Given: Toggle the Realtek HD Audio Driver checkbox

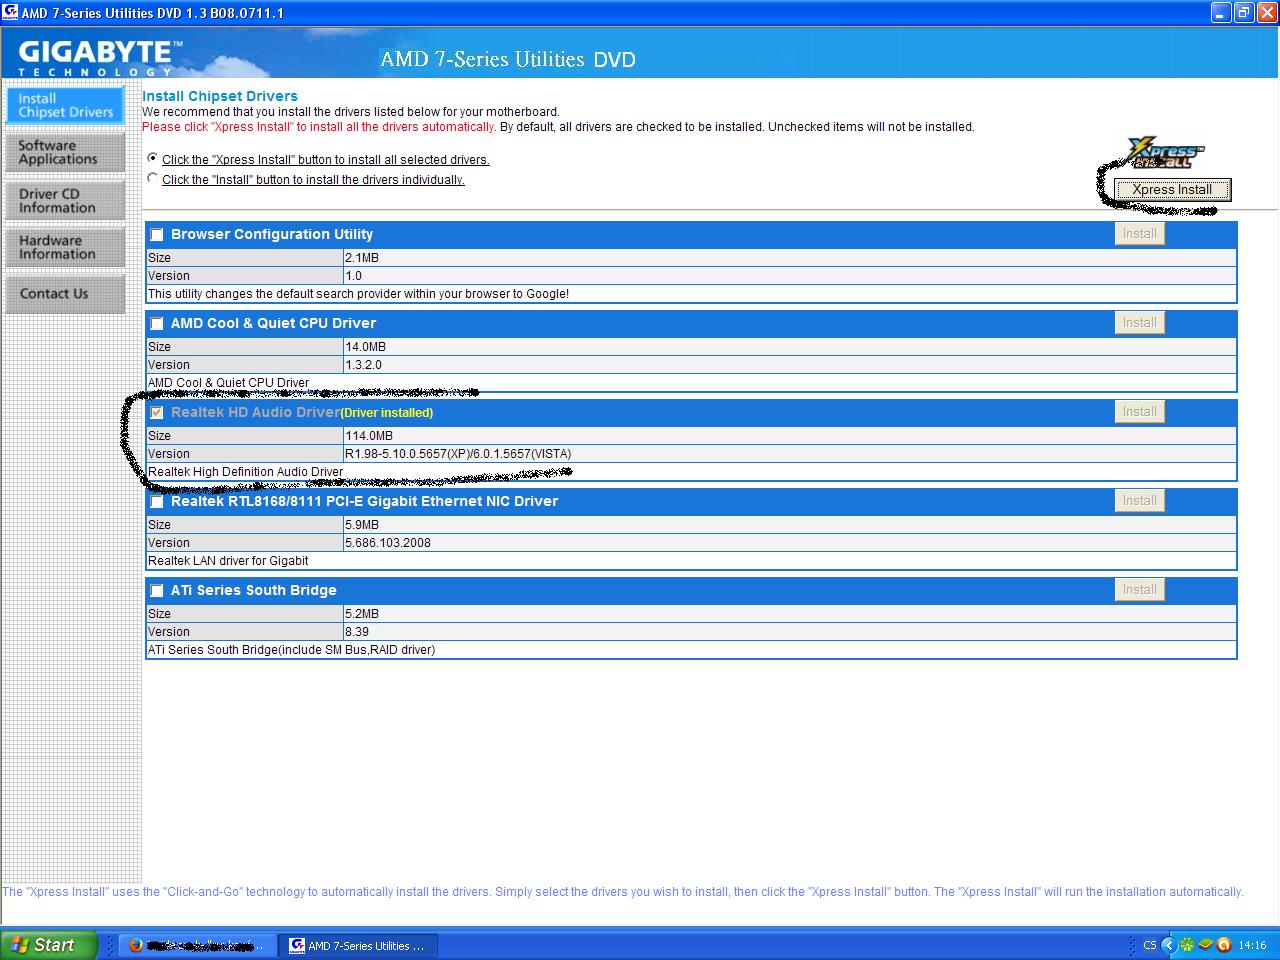Looking at the screenshot, I should 157,413.
